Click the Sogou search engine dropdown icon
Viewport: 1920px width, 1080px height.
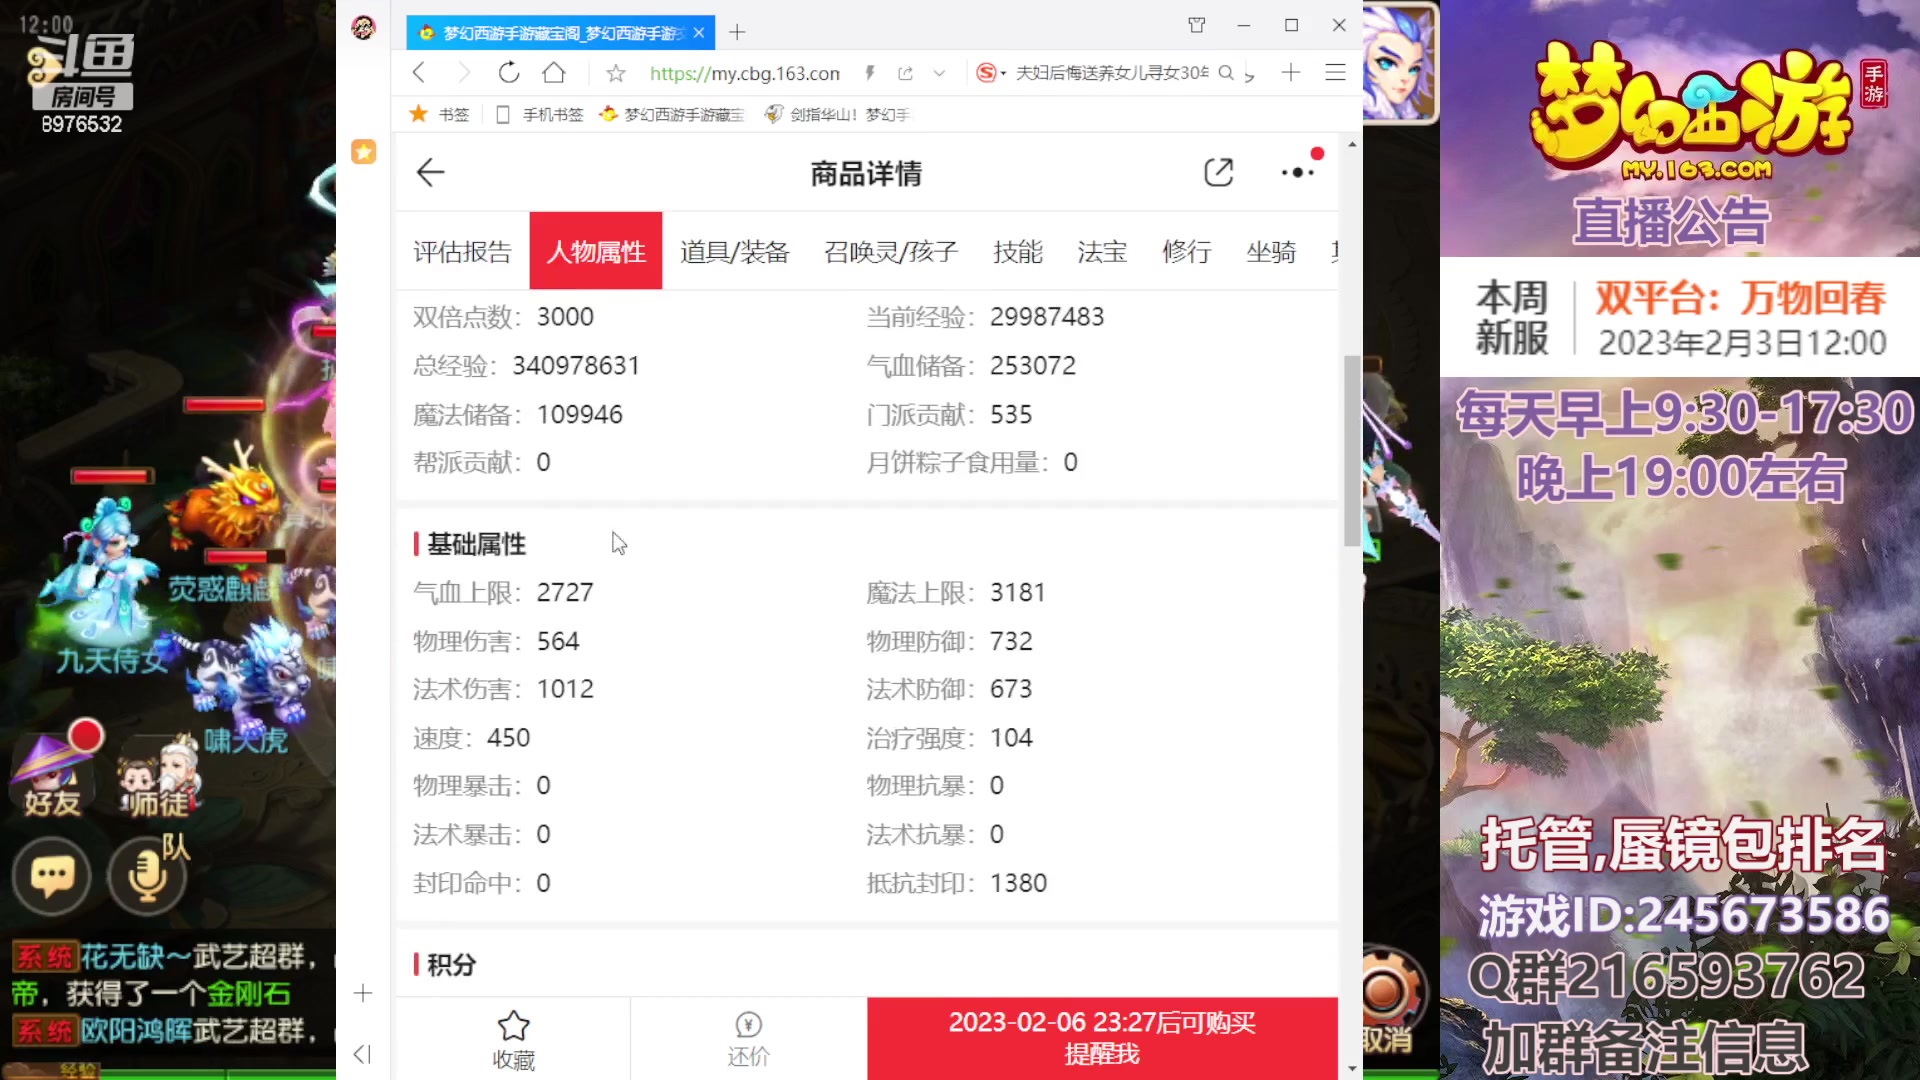pos(990,73)
